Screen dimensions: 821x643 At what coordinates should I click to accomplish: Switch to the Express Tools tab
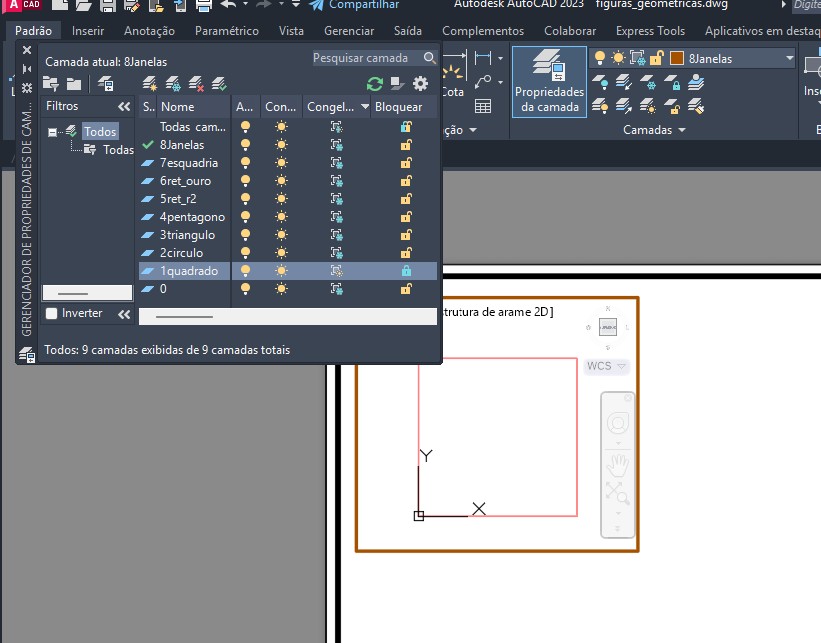point(650,31)
